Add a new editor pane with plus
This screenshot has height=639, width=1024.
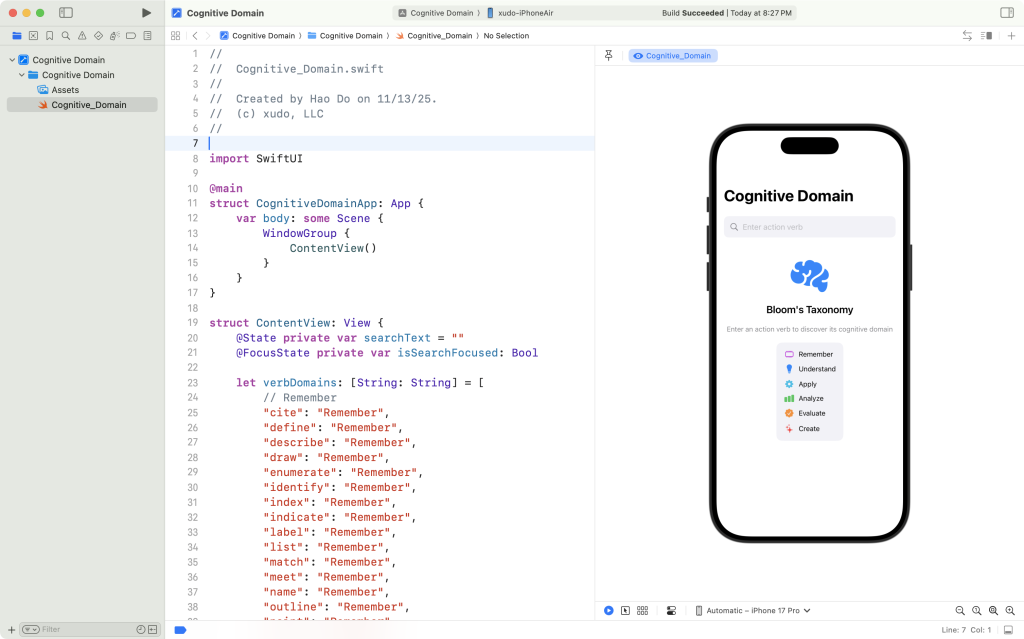click(1011, 35)
